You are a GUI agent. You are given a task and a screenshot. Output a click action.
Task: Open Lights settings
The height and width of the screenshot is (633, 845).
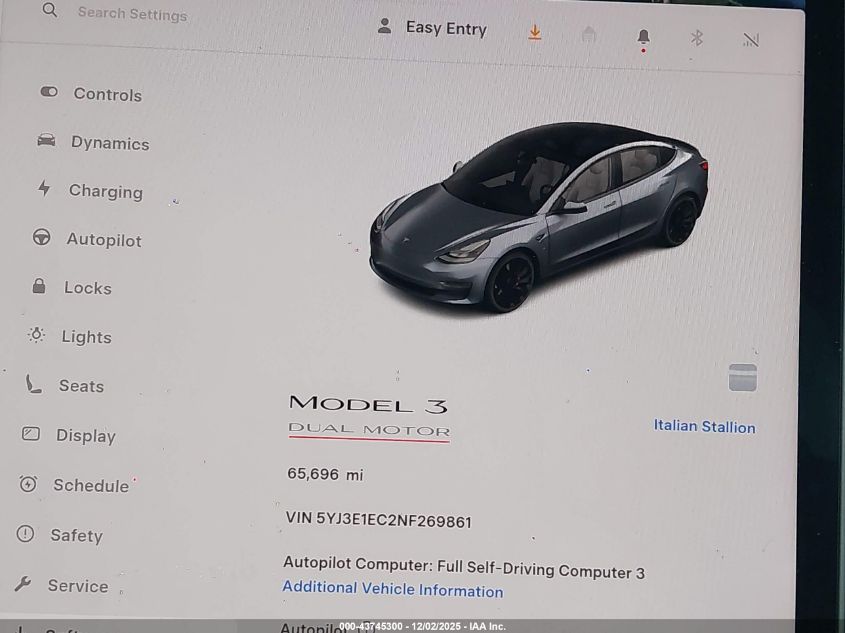pos(70,336)
